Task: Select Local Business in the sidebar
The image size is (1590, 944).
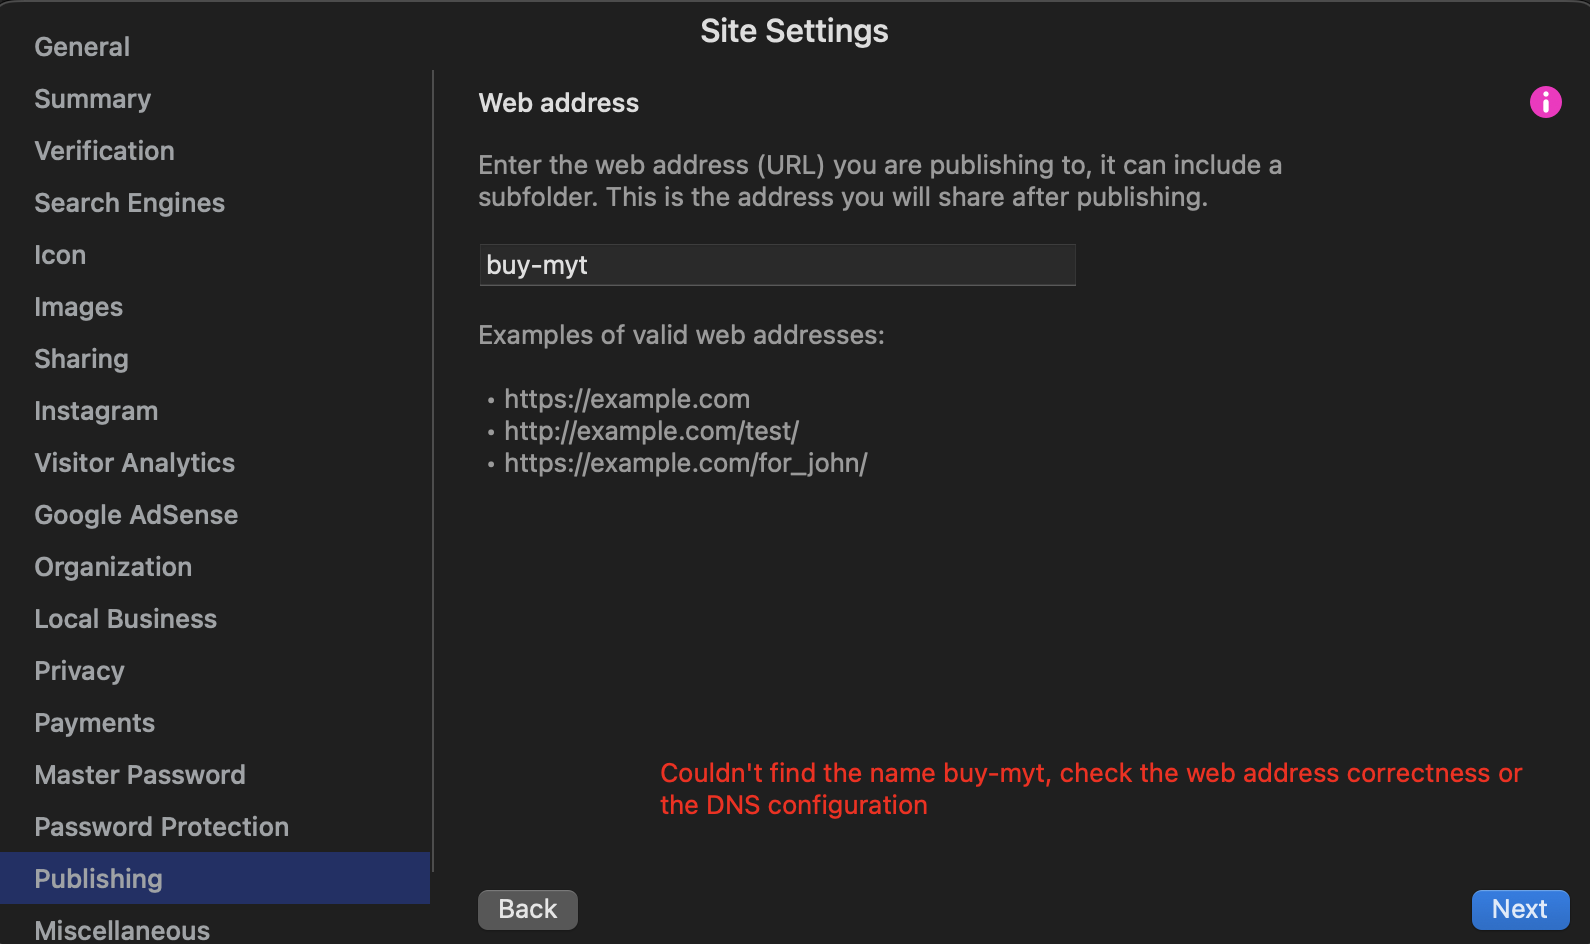Action: (125, 619)
